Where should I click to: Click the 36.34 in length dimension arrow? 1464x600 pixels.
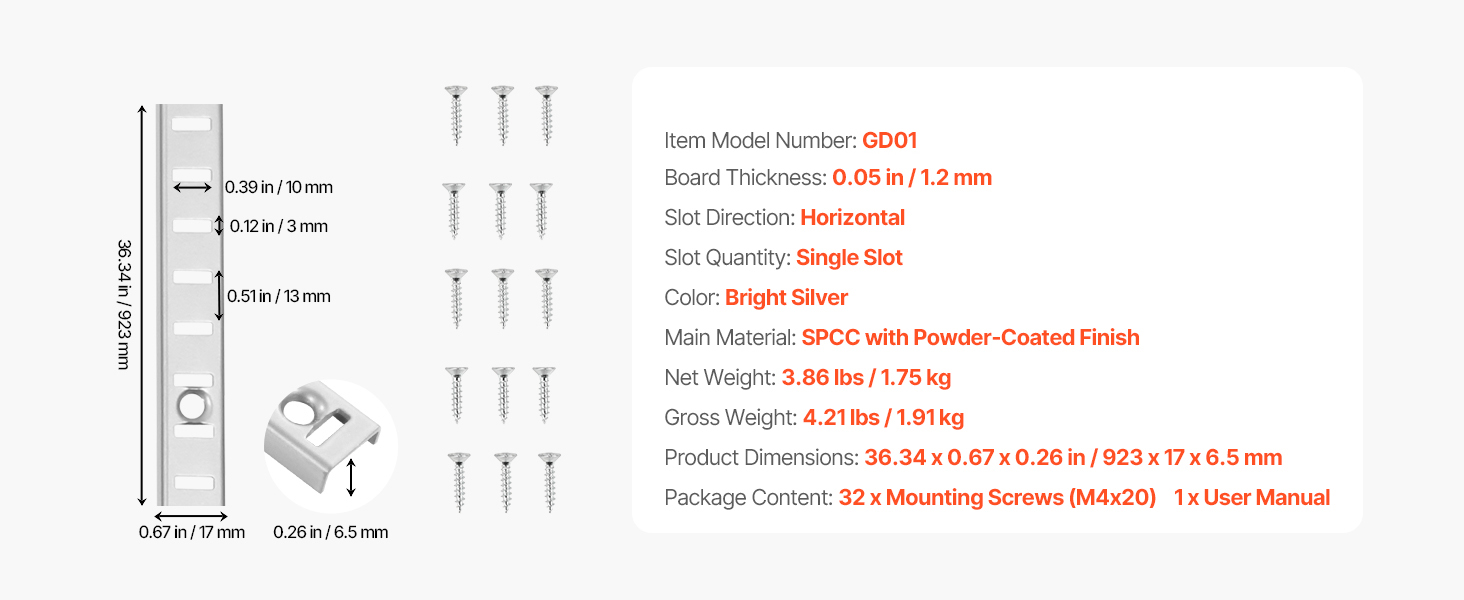(142, 305)
